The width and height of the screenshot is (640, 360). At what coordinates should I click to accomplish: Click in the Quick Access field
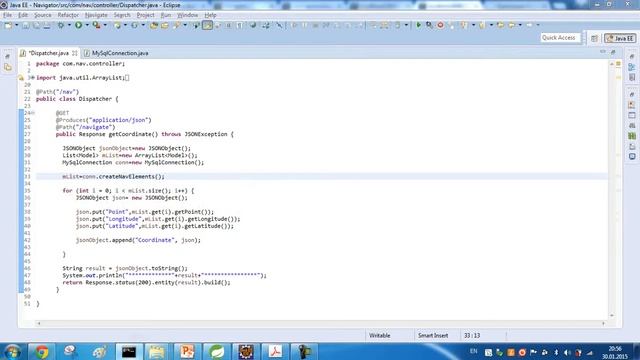click(x=560, y=38)
